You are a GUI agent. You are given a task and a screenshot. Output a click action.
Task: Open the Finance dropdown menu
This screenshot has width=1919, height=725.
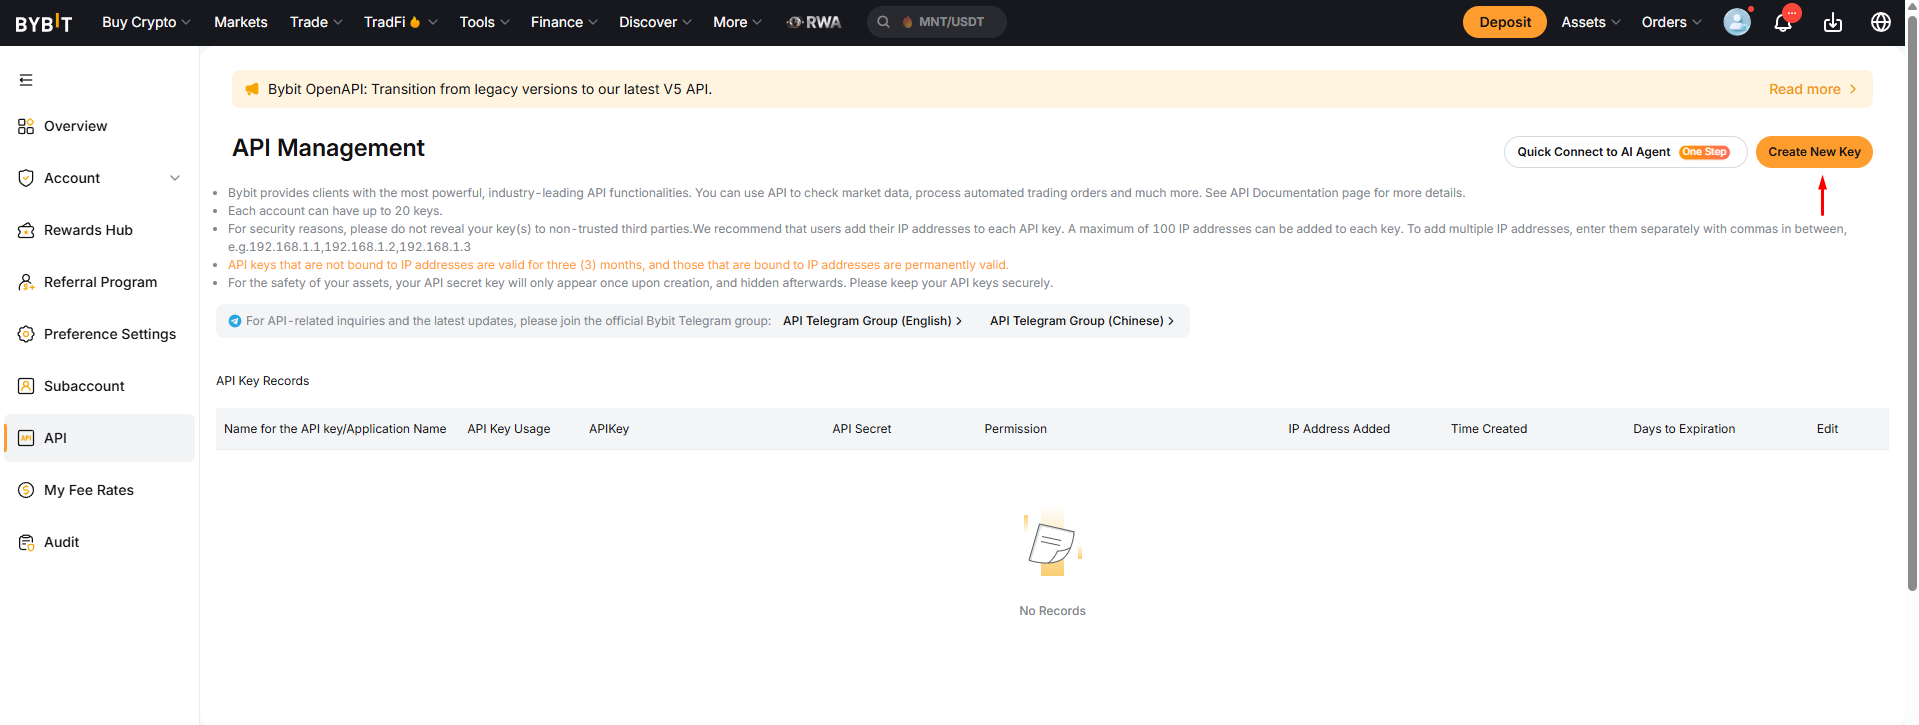(564, 22)
